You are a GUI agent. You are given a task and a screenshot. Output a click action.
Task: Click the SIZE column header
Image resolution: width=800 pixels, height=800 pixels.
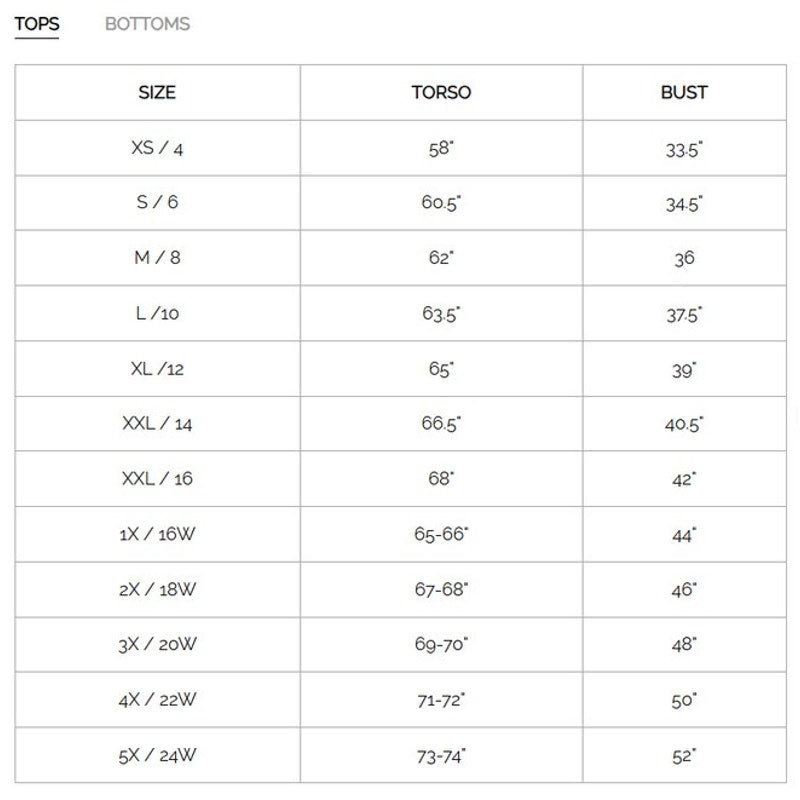tap(157, 92)
